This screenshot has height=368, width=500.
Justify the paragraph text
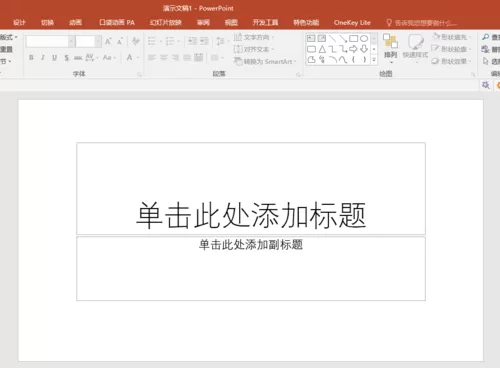187,57
